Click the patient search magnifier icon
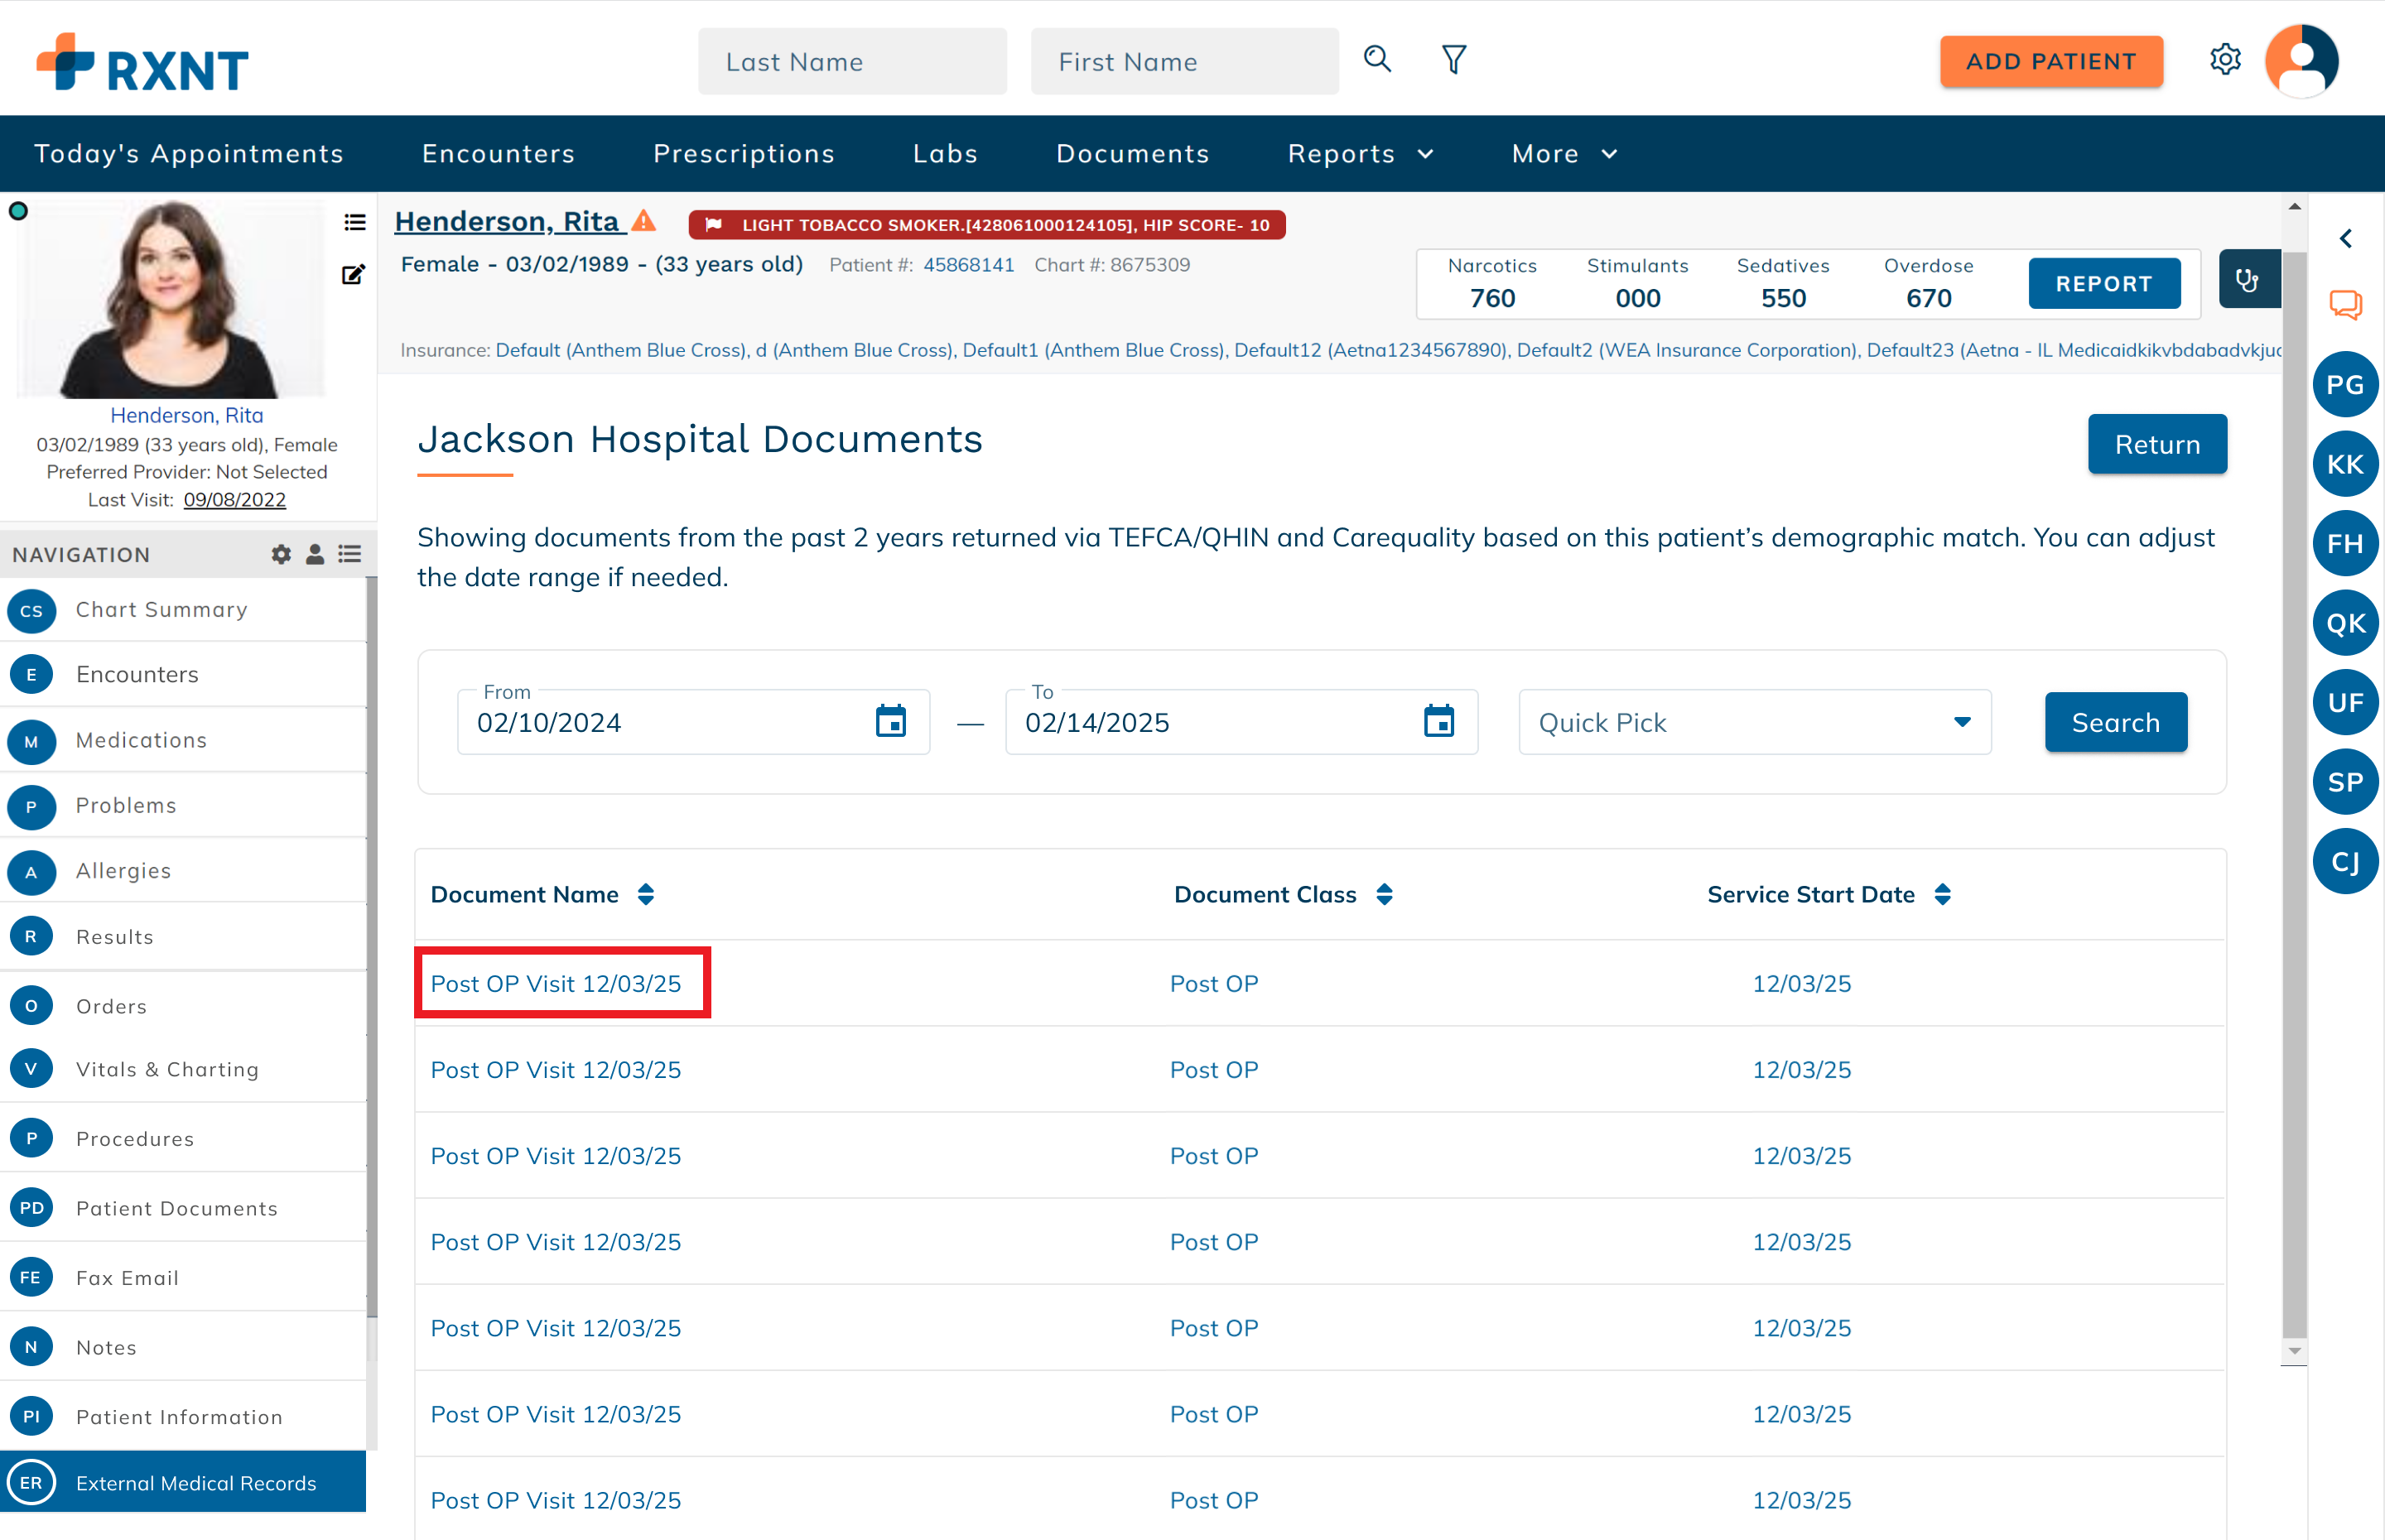Image resolution: width=2385 pixels, height=1540 pixels. tap(1377, 60)
